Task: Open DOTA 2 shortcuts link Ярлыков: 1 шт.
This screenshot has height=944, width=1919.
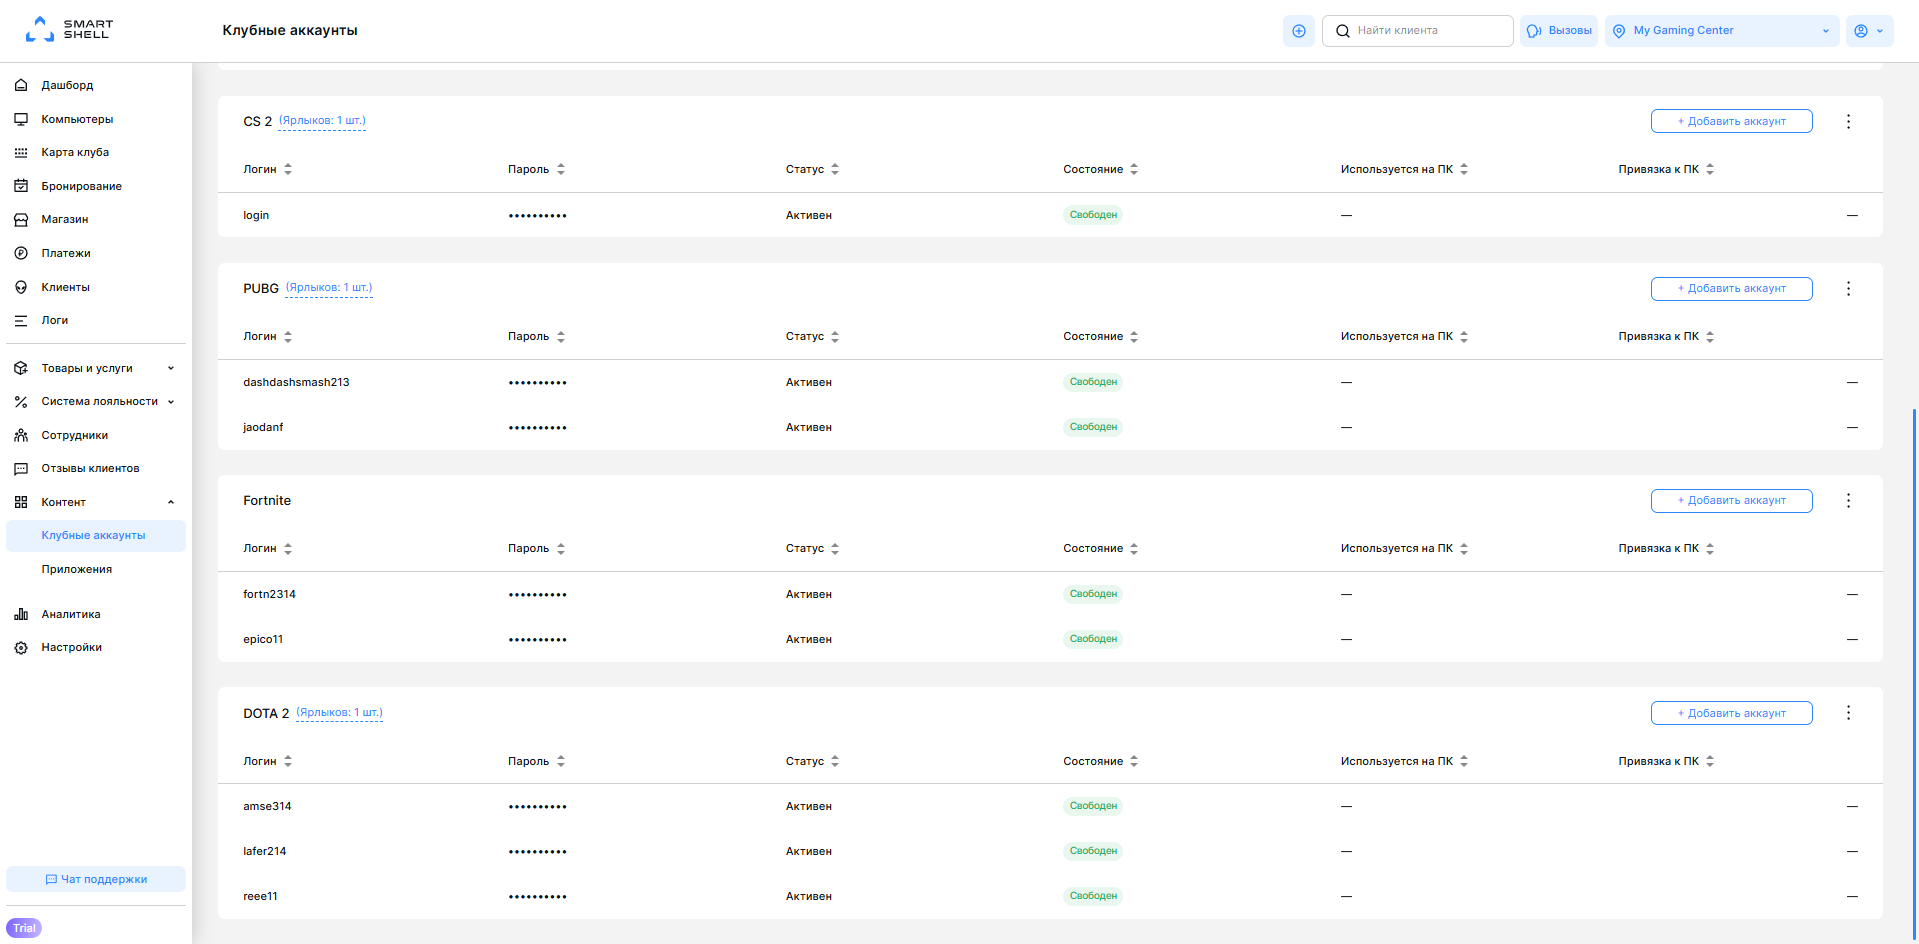Action: [339, 713]
